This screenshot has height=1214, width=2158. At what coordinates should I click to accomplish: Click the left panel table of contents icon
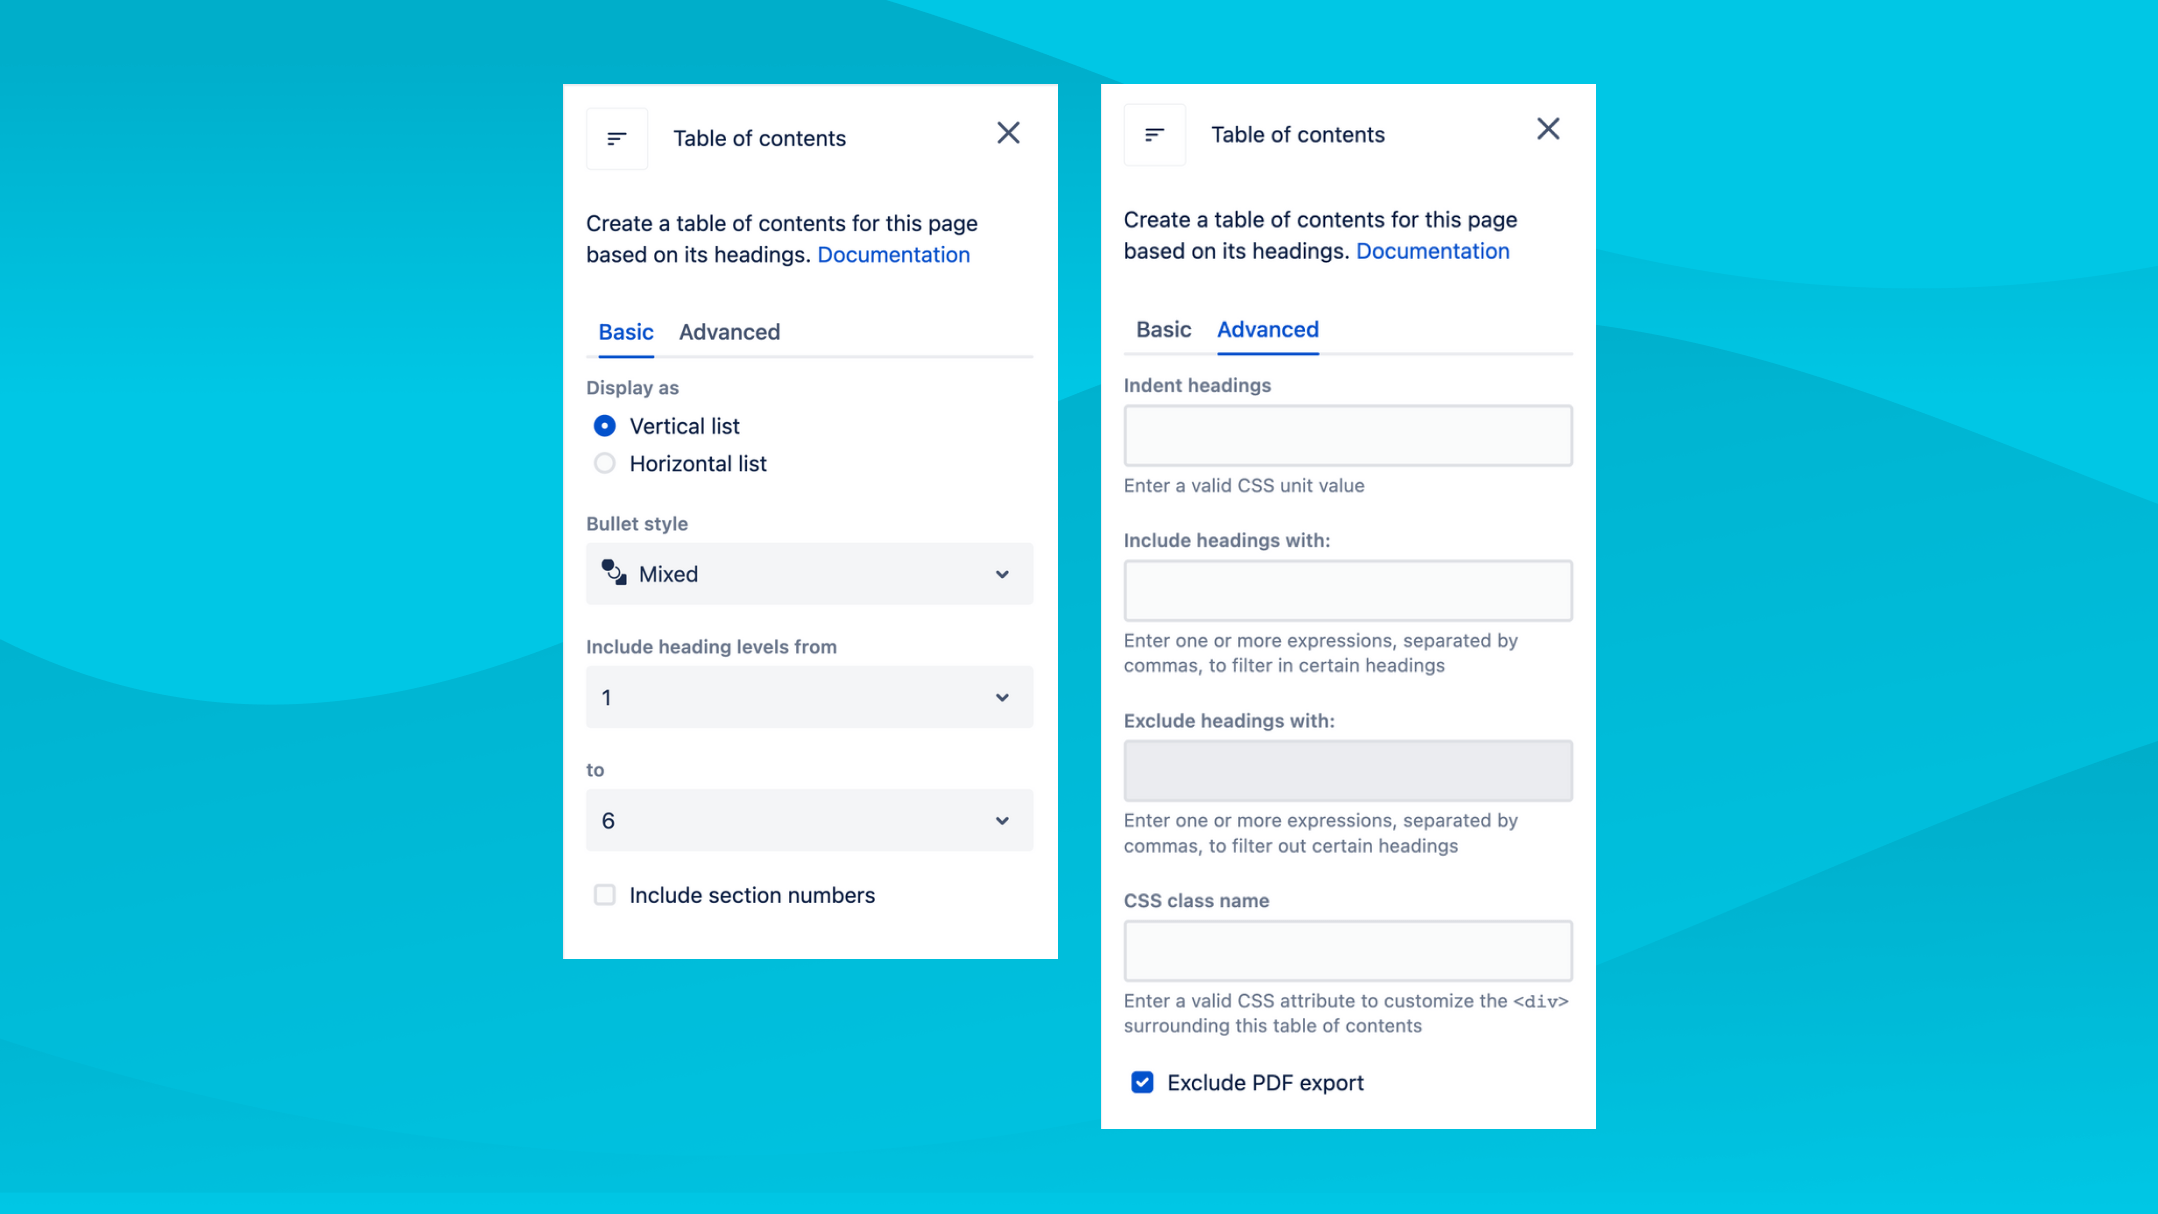[x=617, y=138]
